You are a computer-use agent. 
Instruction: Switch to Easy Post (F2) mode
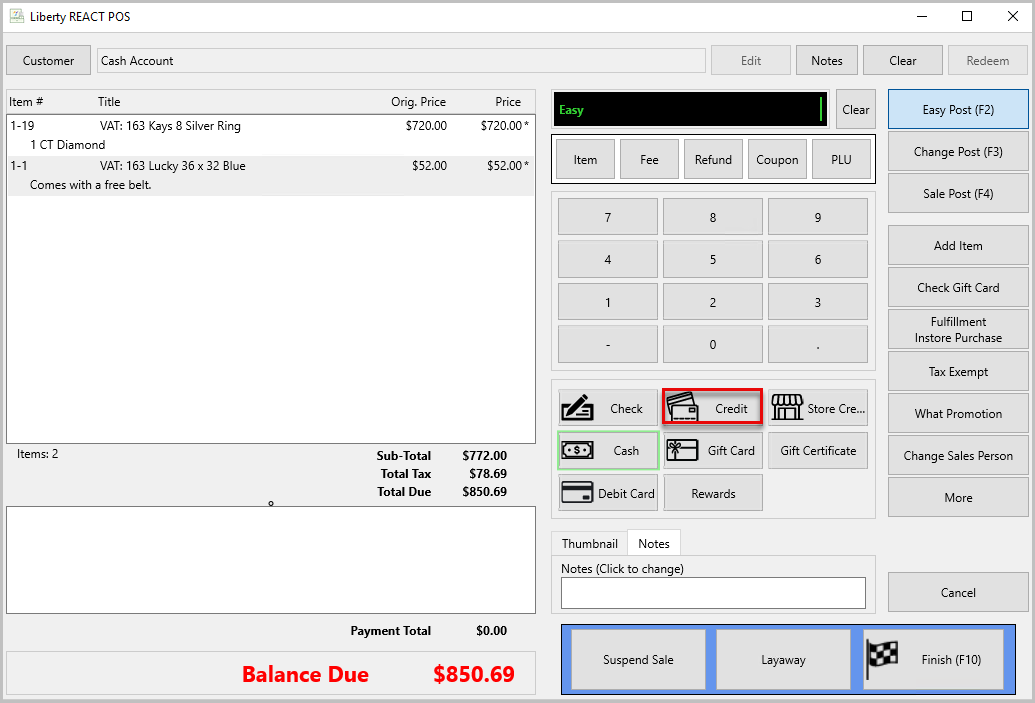[958, 110]
